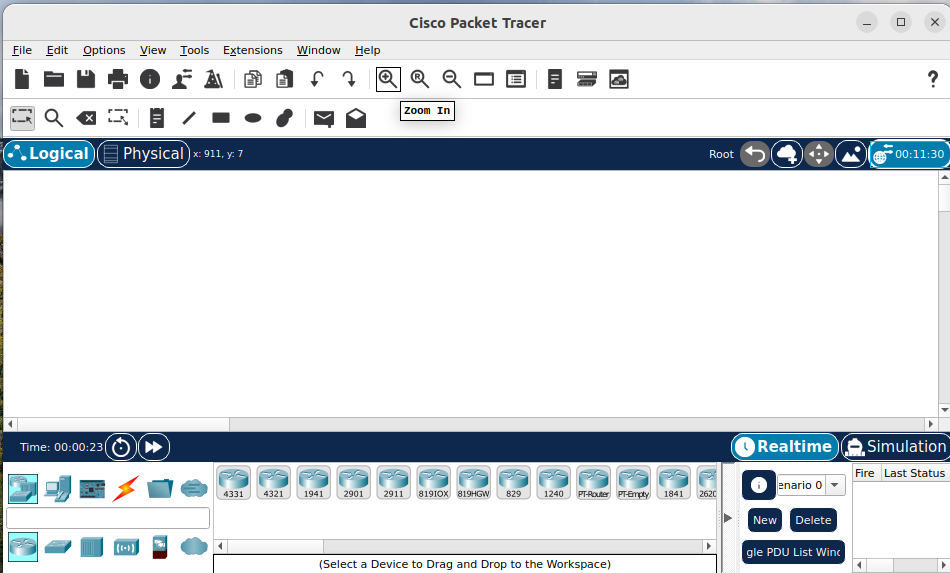The width and height of the screenshot is (950, 573).
Task: Open a file using the folder icon
Action: [54, 79]
